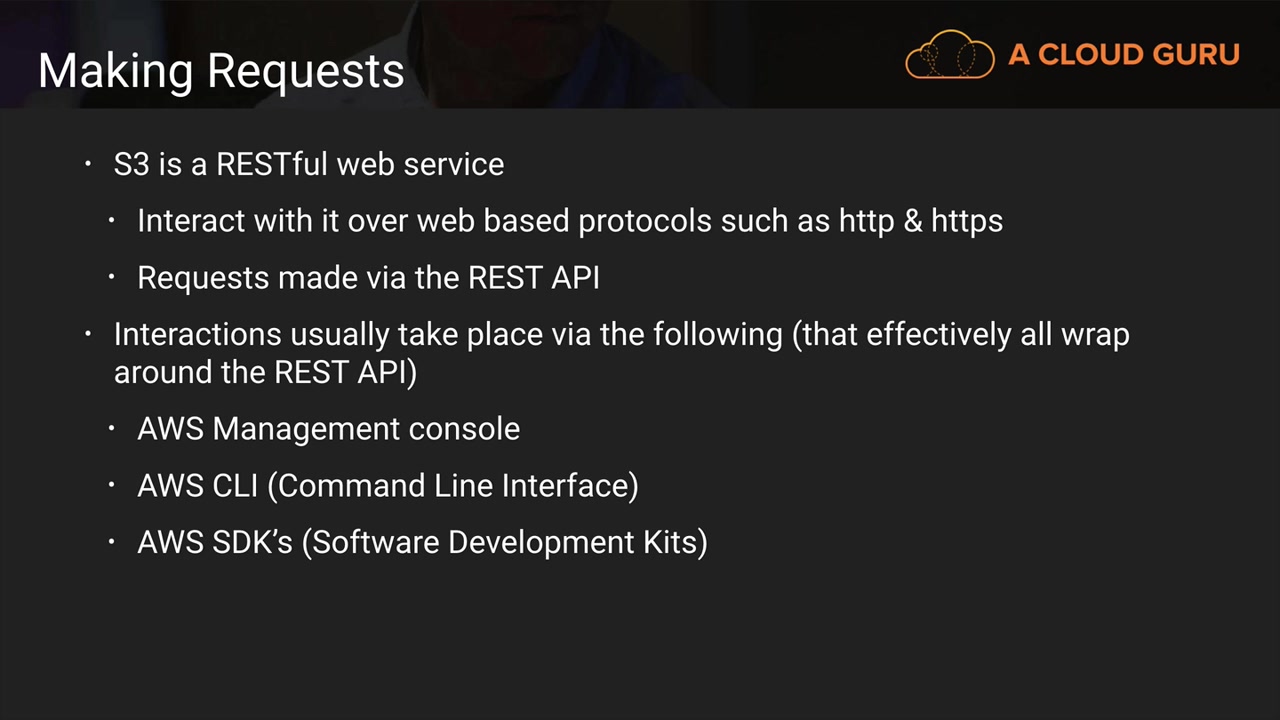Click the "Making Requests" slide title
This screenshot has height=720, width=1280.
click(221, 71)
